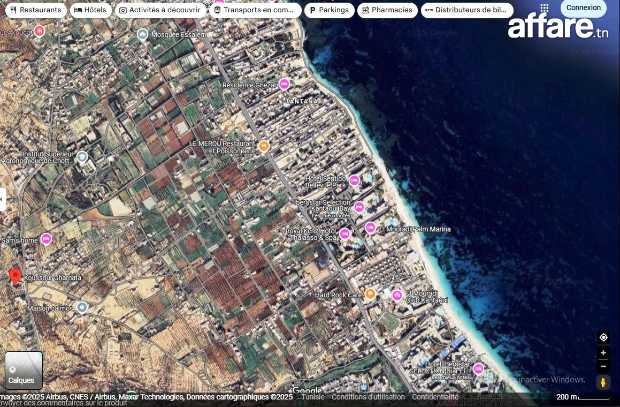Expand the collapsed side panel arrow
The height and width of the screenshot is (407, 620).
point(3,199)
